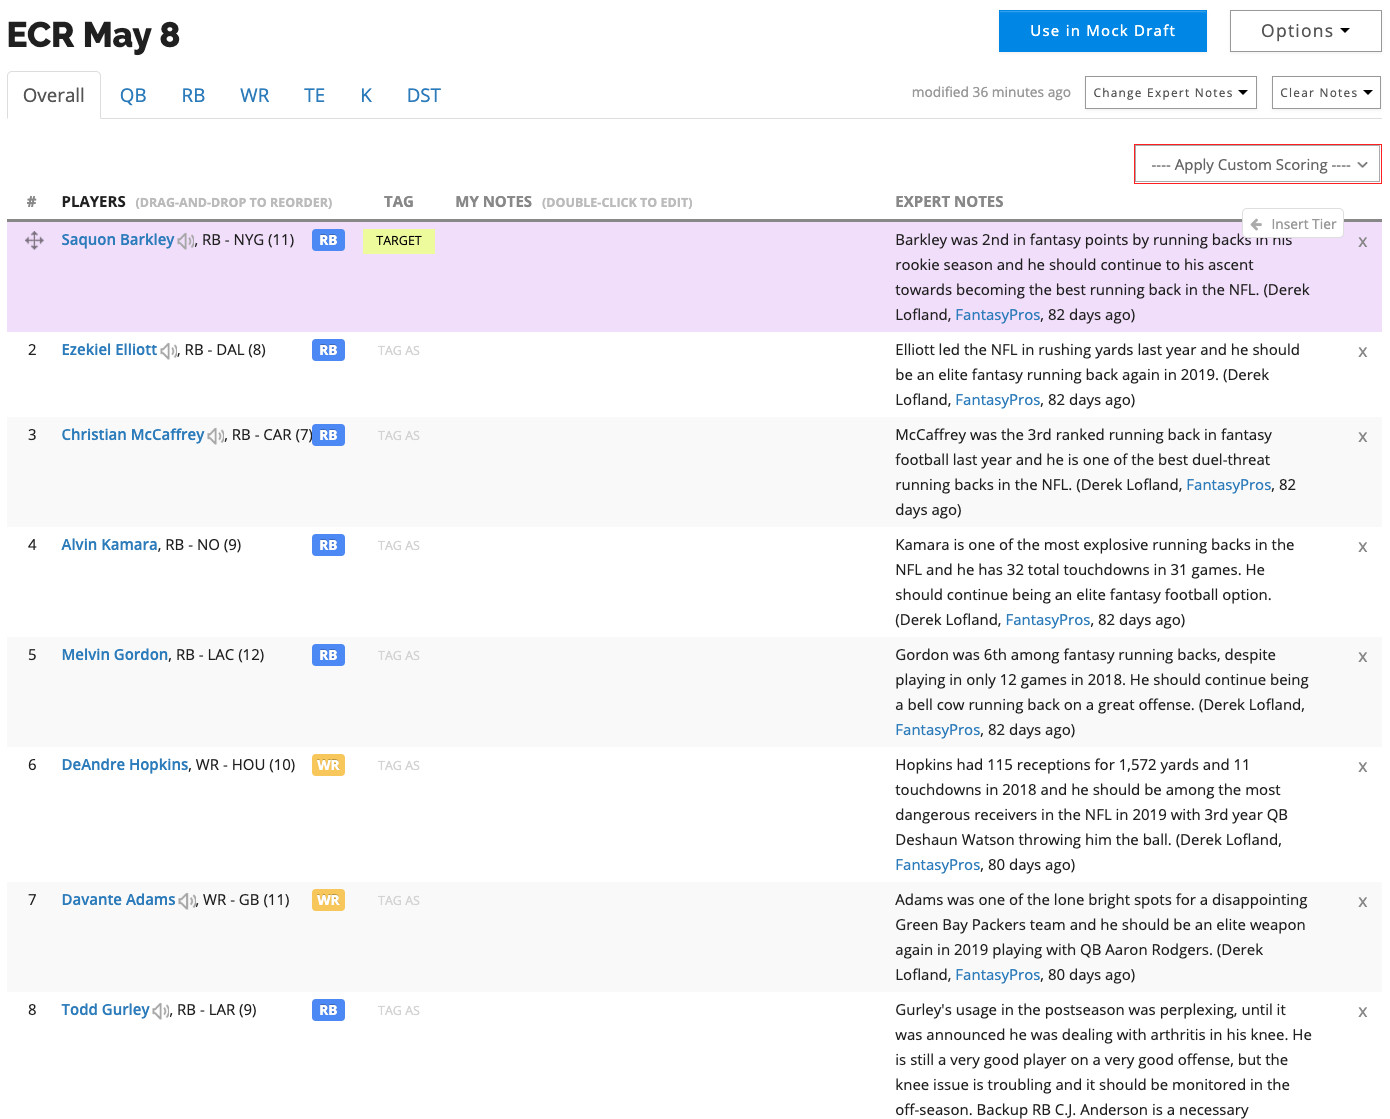1390x1119 pixels.
Task: Open the Clear Notes dropdown
Action: coord(1326,93)
